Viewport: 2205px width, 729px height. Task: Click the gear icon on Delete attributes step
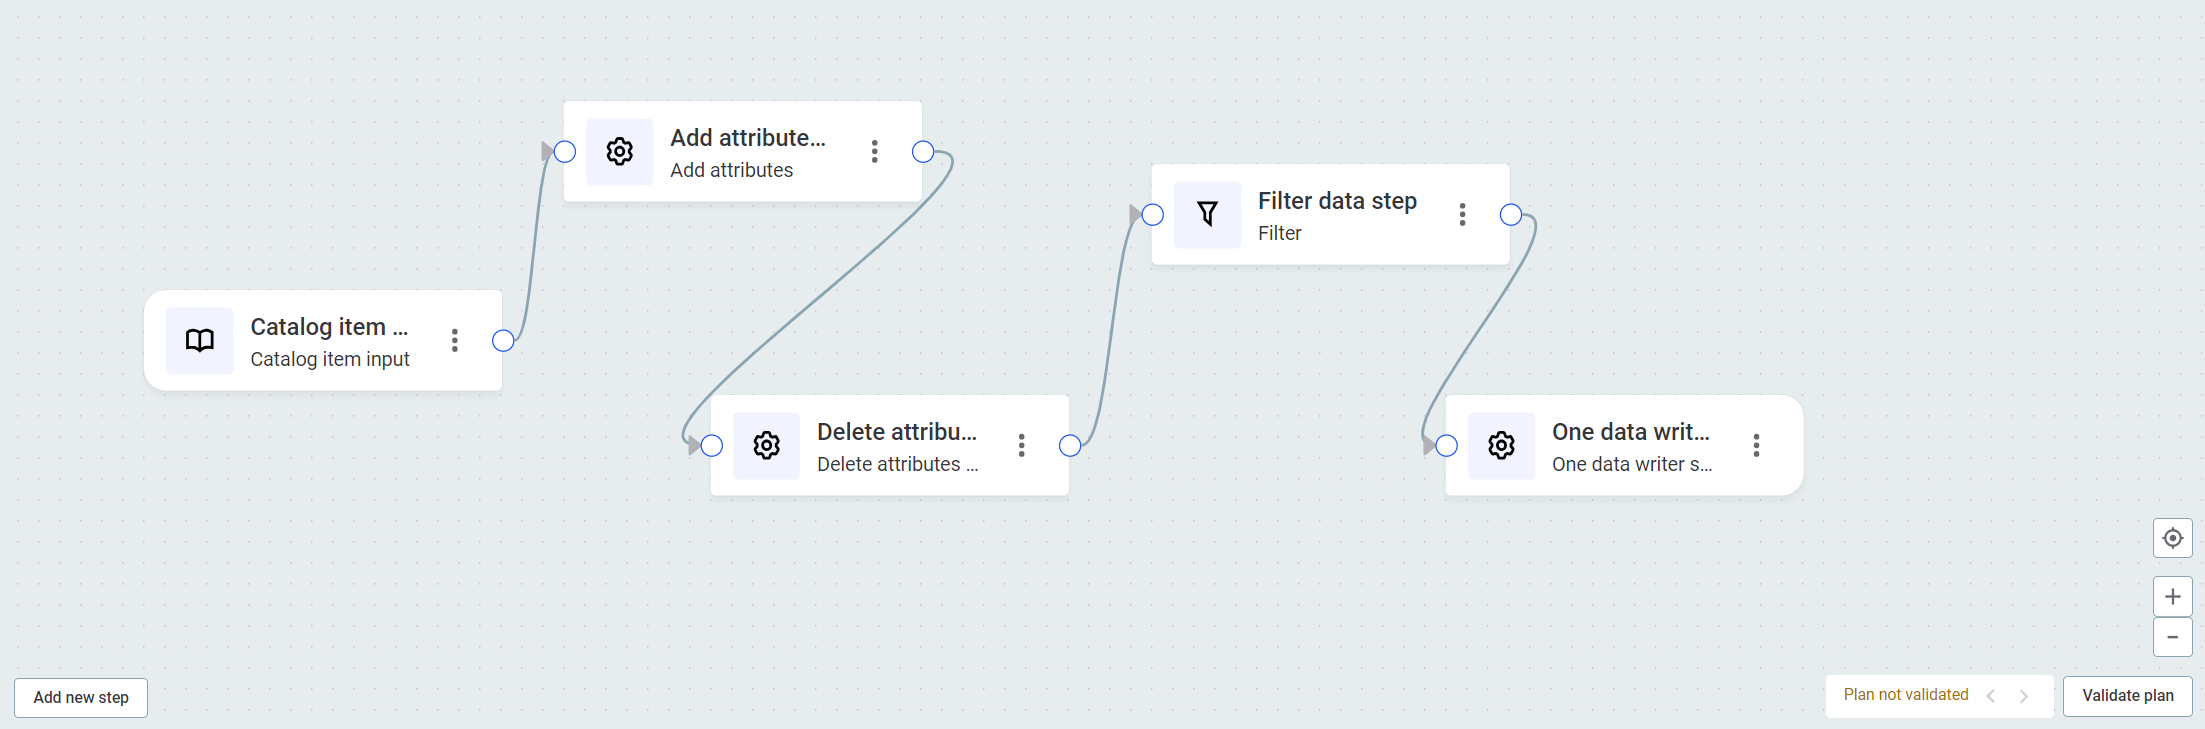tap(766, 445)
